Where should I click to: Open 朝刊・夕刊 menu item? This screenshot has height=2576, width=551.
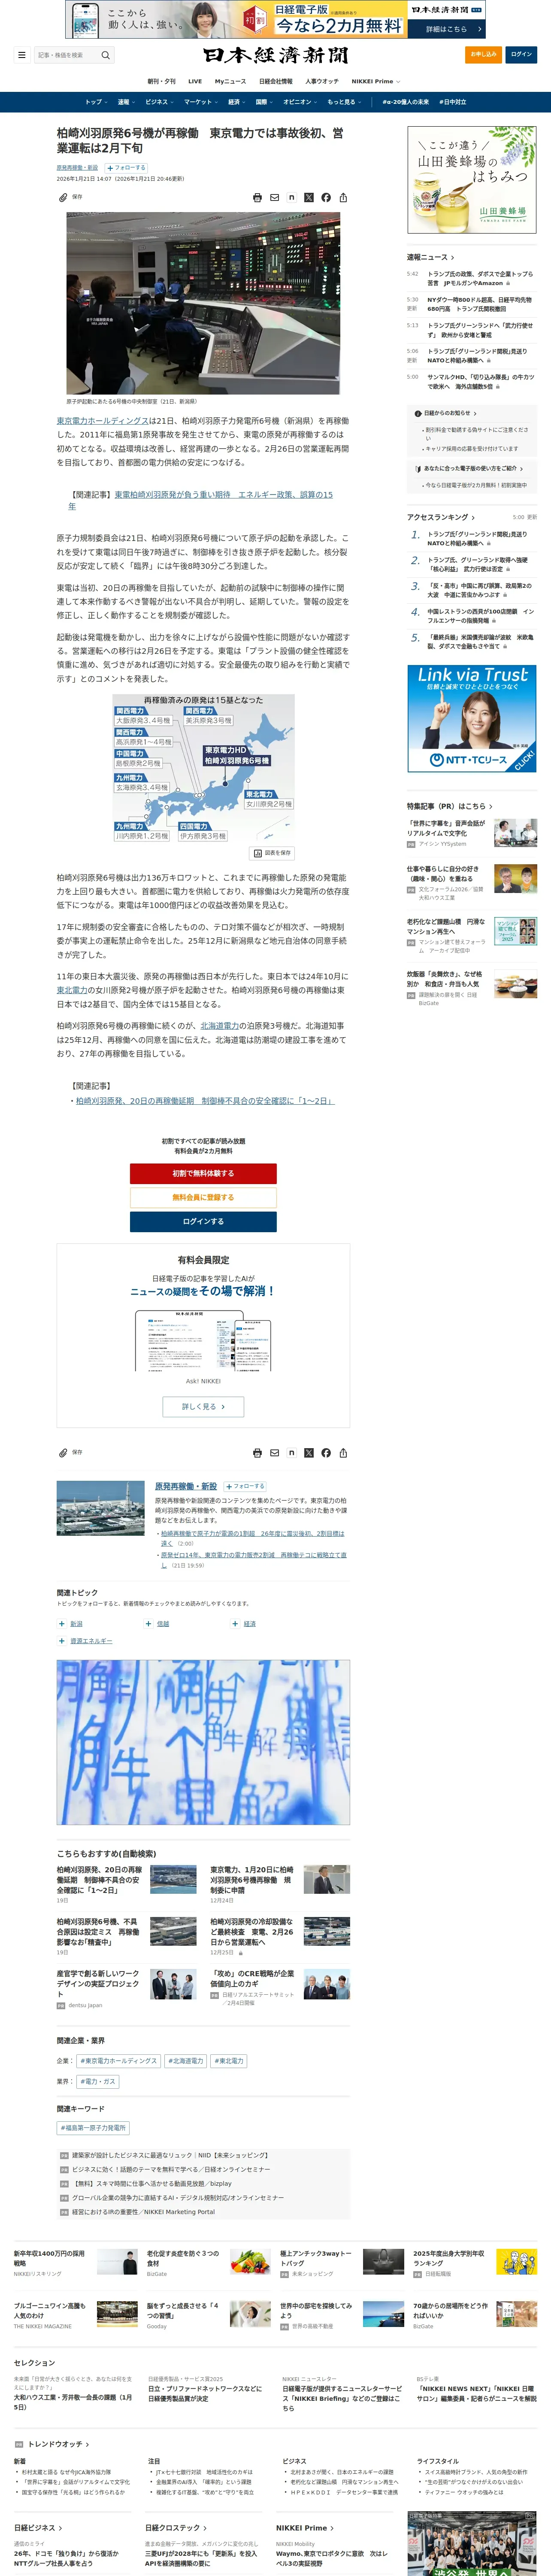[x=161, y=81]
